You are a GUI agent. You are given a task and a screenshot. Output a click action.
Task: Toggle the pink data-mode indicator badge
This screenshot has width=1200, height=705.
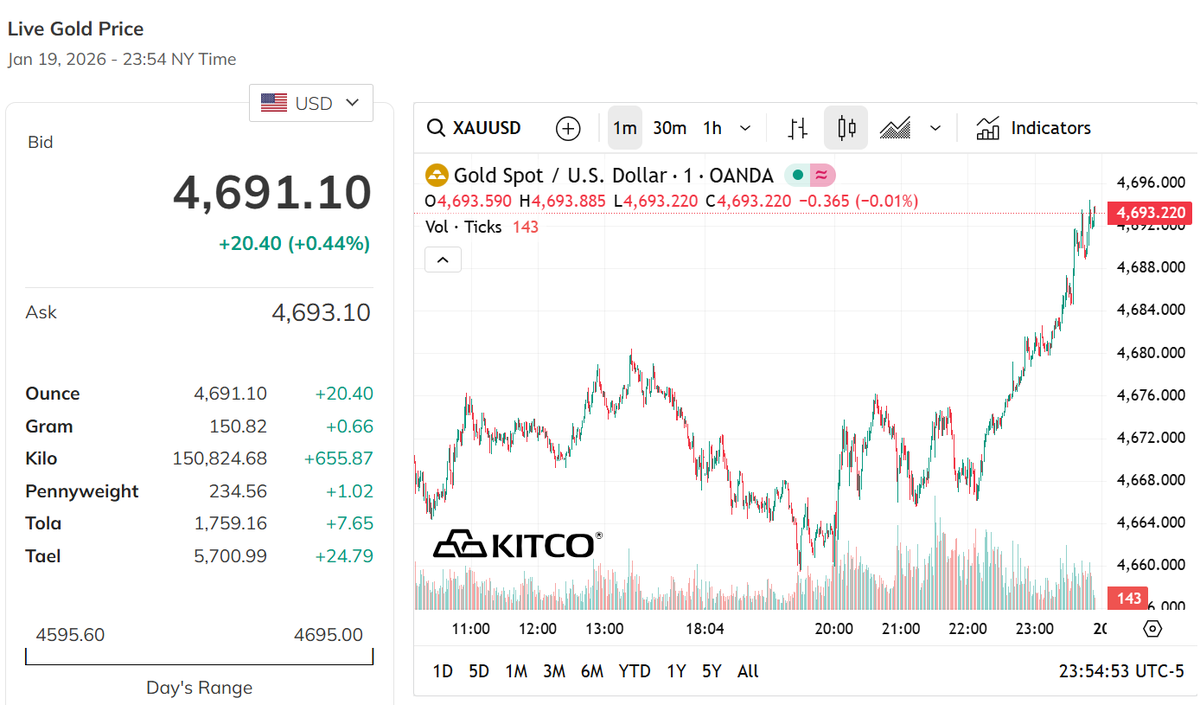pos(821,176)
